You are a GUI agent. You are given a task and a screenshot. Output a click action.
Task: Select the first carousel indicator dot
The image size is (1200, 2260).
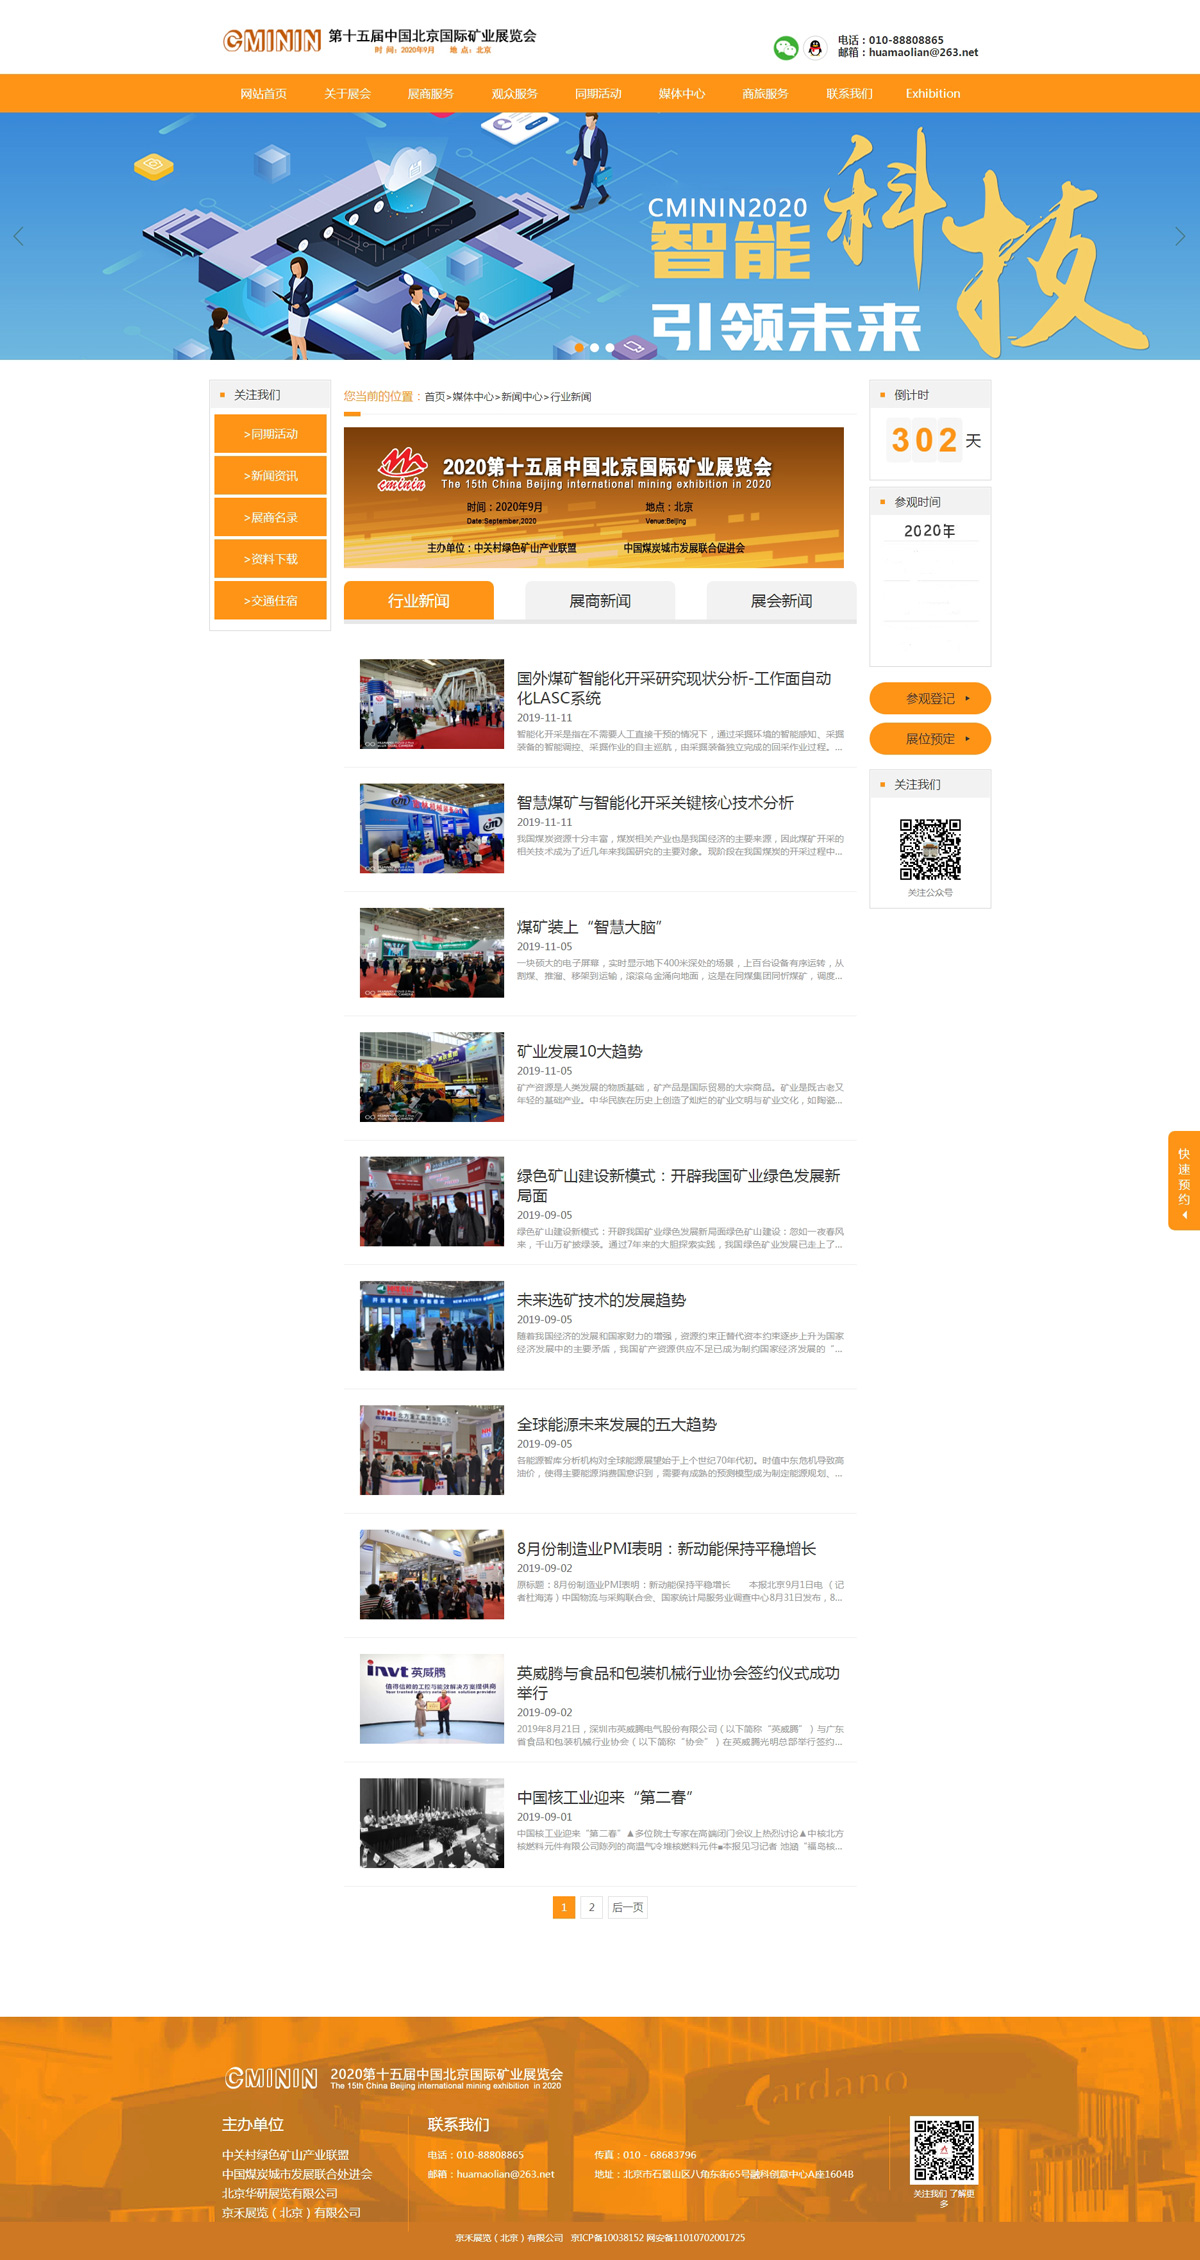pyautogui.click(x=579, y=347)
